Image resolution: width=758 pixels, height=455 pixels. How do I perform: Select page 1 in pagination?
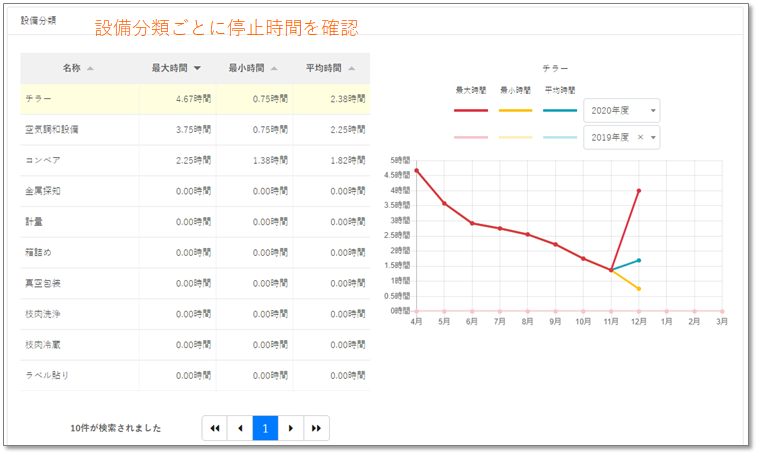point(265,428)
